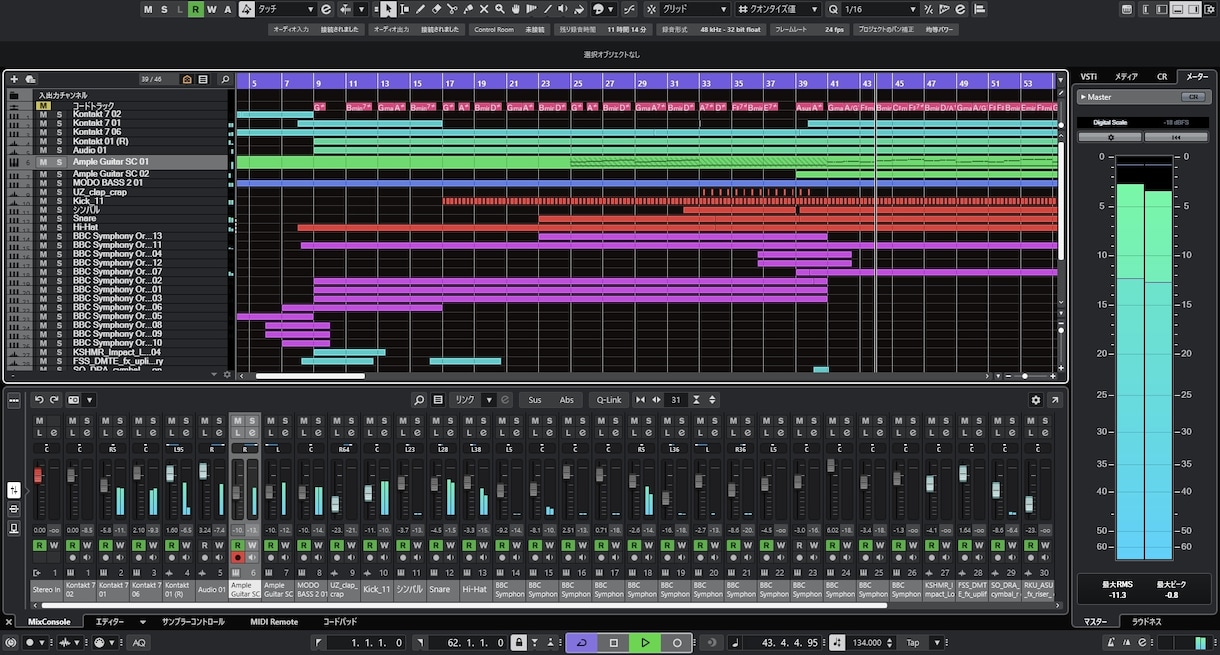Click the Record transport button

coord(677,642)
